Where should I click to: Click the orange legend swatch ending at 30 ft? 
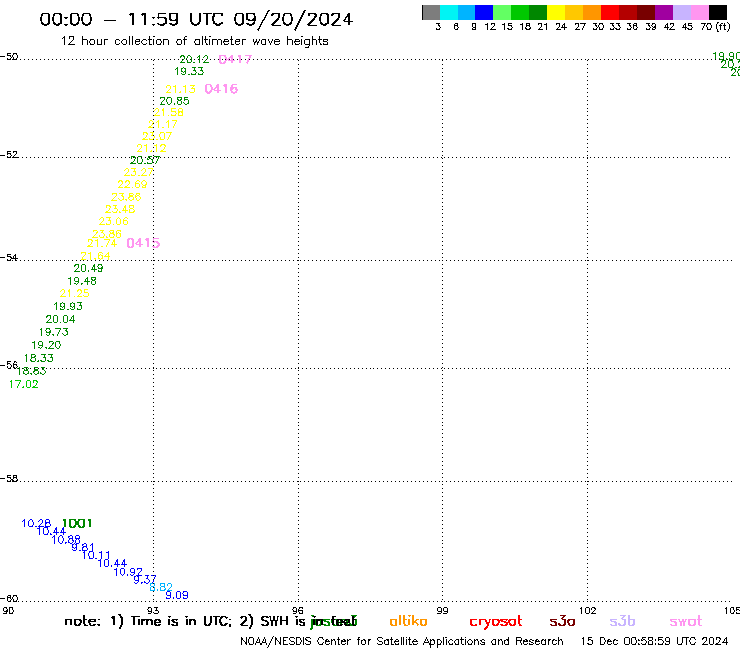(592, 12)
